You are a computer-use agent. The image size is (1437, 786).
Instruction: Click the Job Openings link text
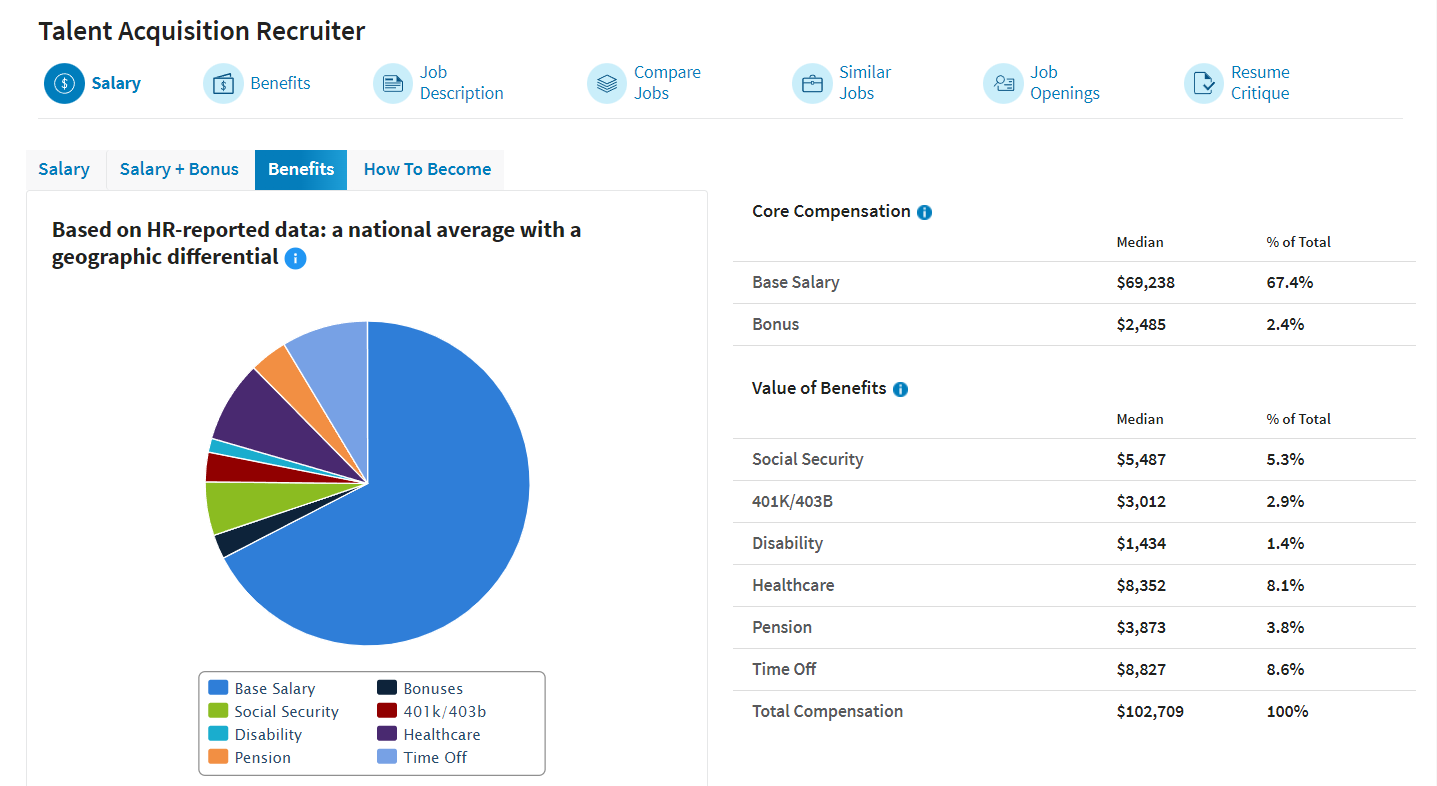[x=1060, y=83]
